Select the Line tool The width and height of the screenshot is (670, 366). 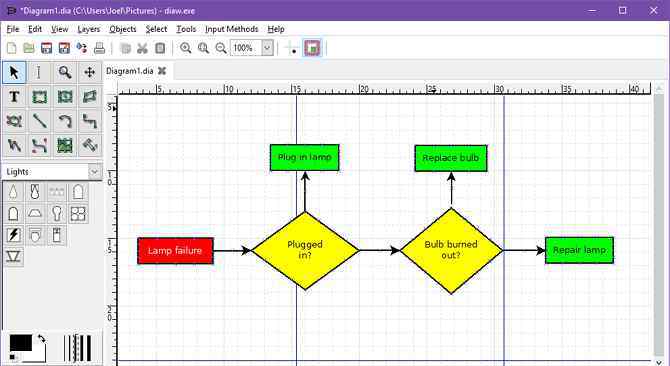coord(39,121)
